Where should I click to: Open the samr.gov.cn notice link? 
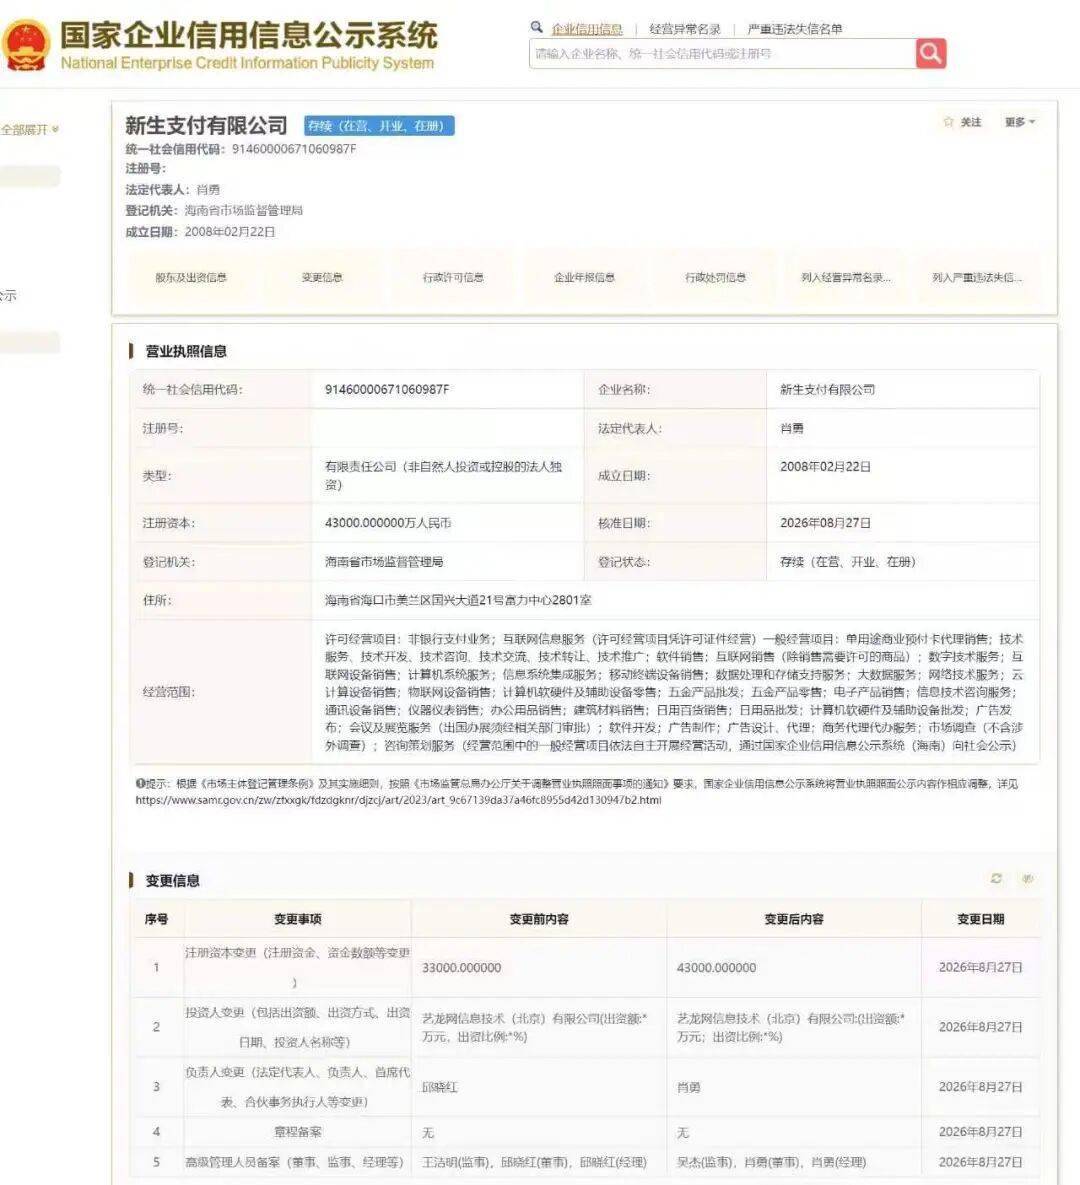(398, 800)
